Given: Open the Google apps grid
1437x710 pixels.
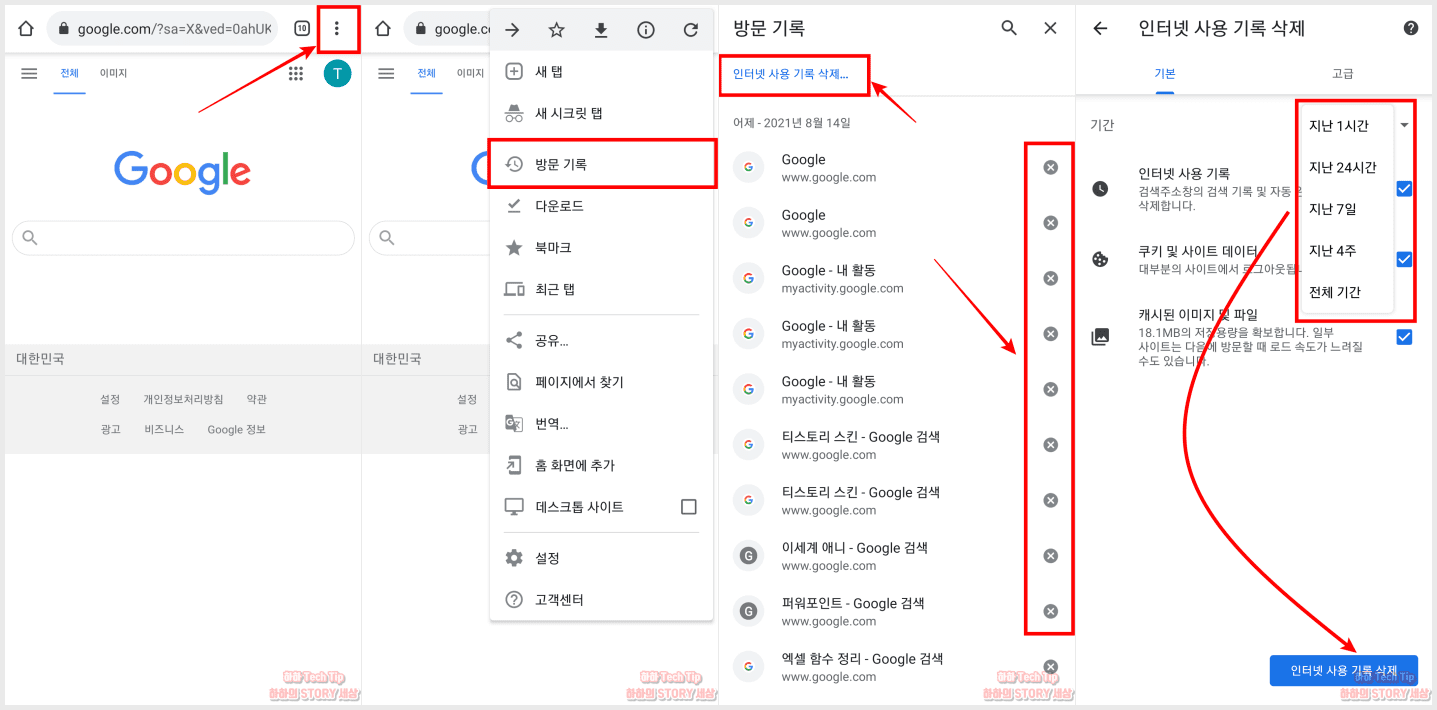Looking at the screenshot, I should click(x=296, y=73).
